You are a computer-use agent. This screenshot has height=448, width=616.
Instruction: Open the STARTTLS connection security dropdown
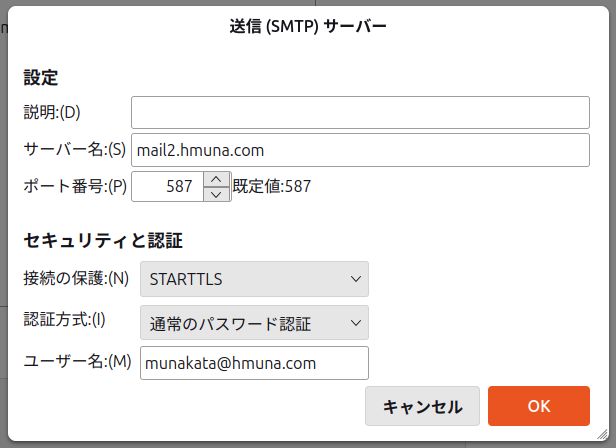pos(255,279)
